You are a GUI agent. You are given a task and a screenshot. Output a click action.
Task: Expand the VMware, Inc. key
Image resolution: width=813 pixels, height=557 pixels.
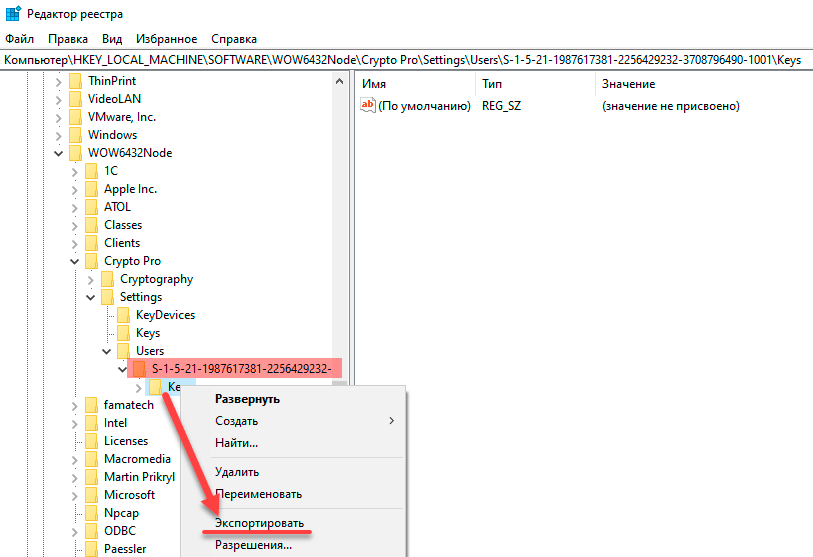pyautogui.click(x=59, y=118)
